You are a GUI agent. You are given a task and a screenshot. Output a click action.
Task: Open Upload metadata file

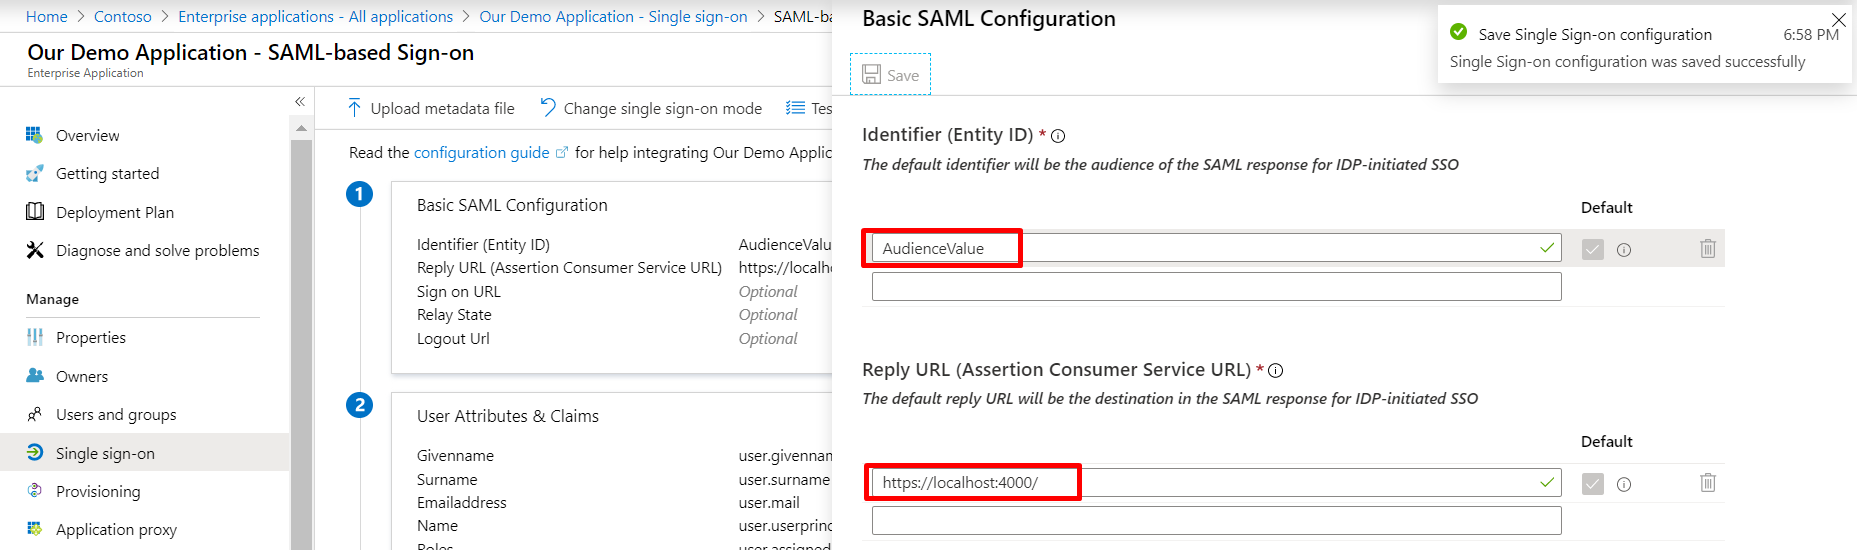point(431,108)
